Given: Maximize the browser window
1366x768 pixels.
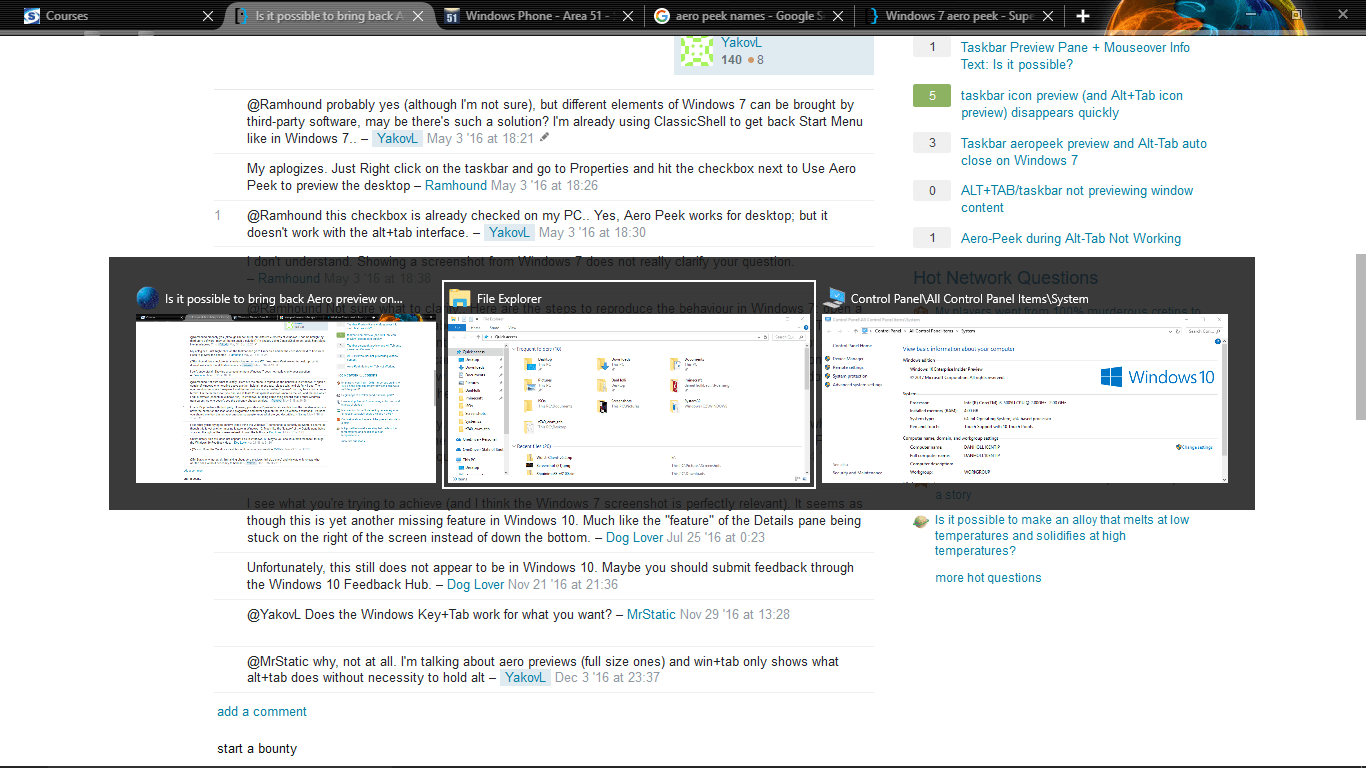Looking at the screenshot, I should (1296, 14).
